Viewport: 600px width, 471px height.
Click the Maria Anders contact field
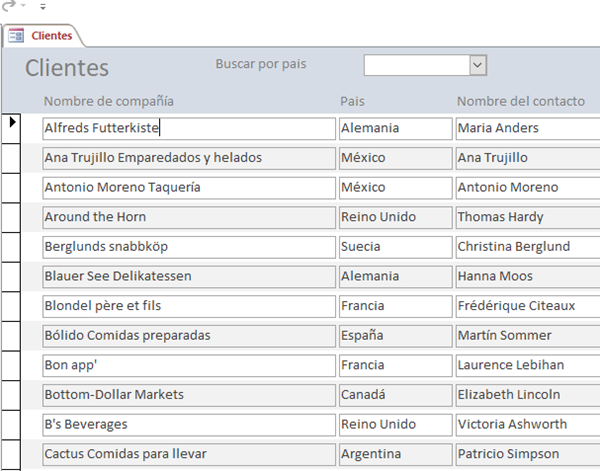[527, 128]
